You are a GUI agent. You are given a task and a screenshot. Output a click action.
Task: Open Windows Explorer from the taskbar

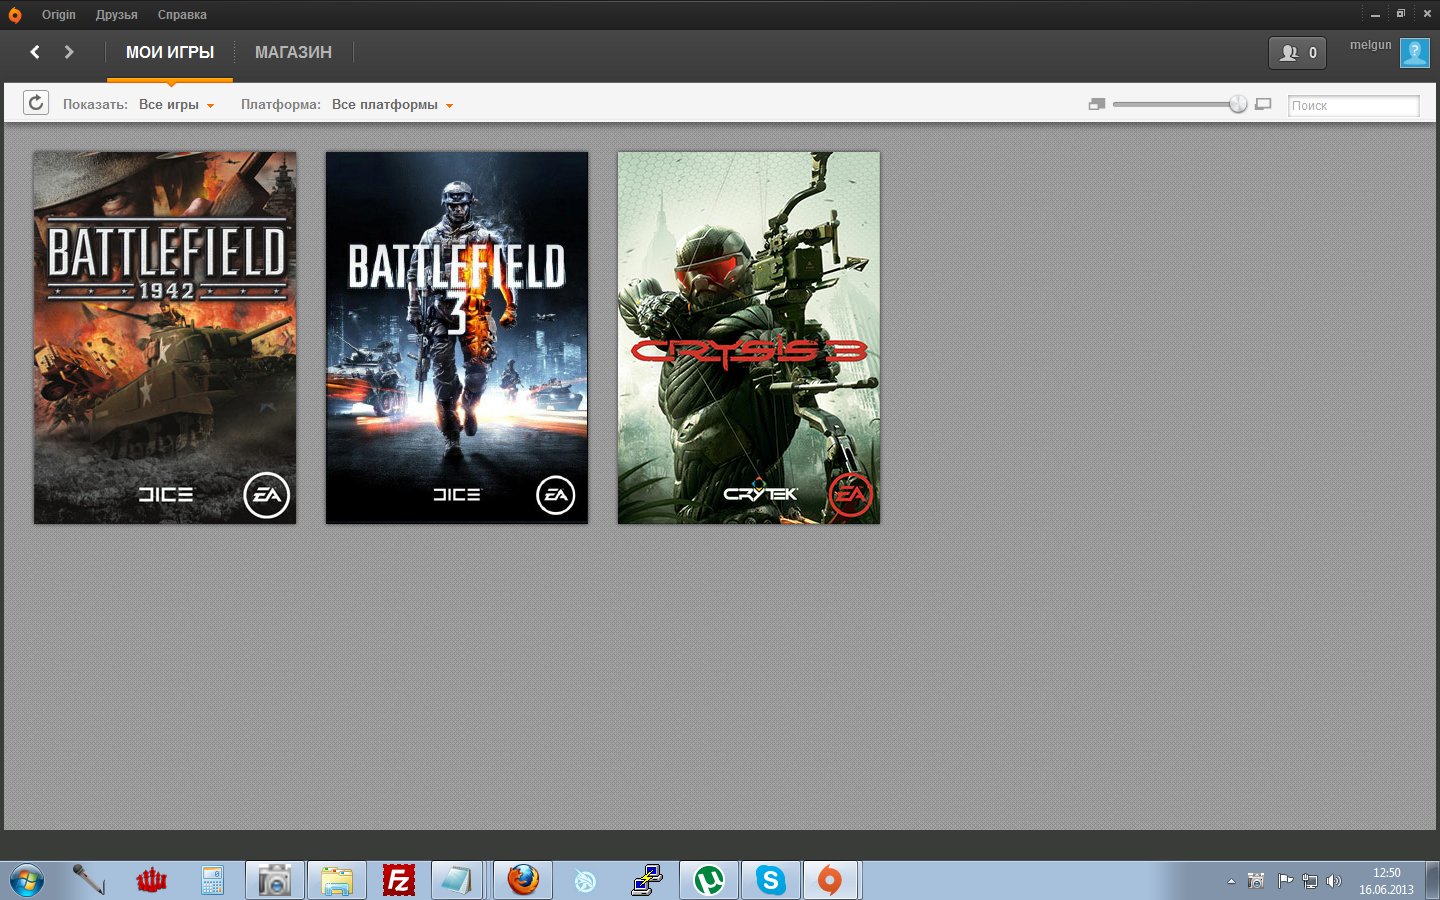(x=336, y=881)
